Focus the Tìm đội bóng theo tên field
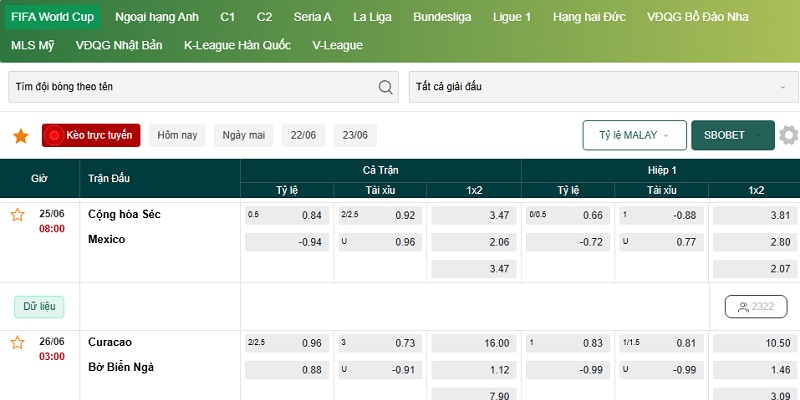 coord(203,87)
